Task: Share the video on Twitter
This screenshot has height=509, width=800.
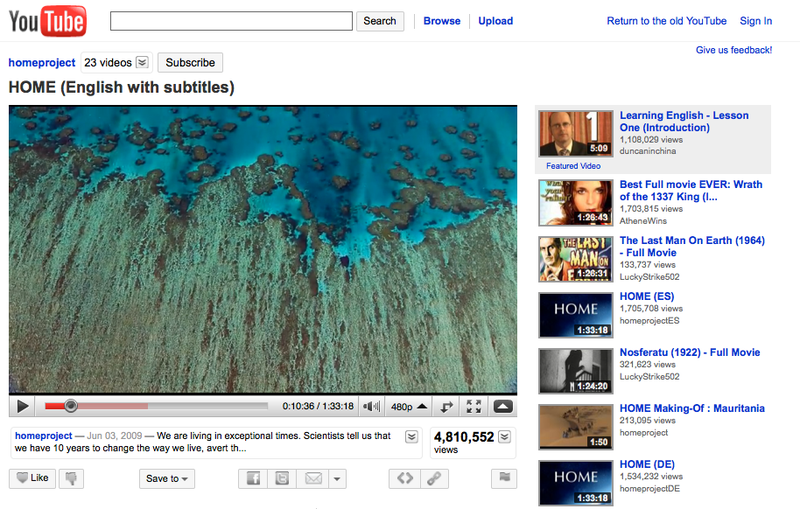Action: click(x=282, y=478)
